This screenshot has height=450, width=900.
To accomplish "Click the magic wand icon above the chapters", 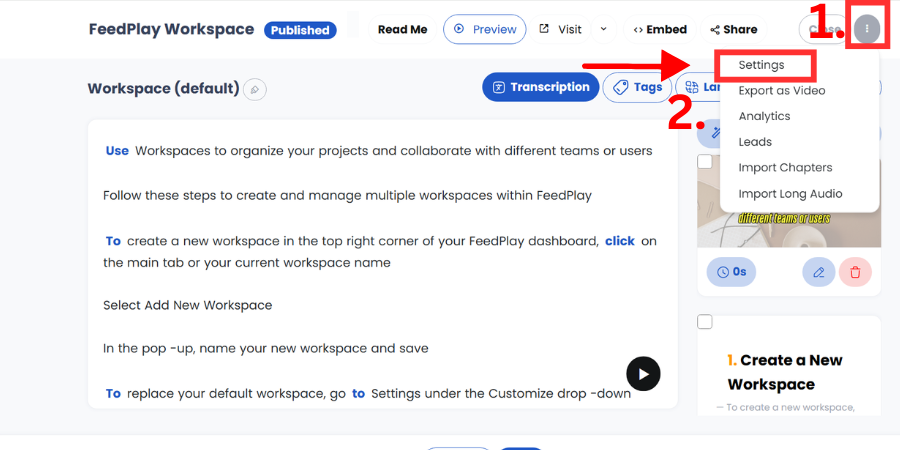I will coord(716,133).
